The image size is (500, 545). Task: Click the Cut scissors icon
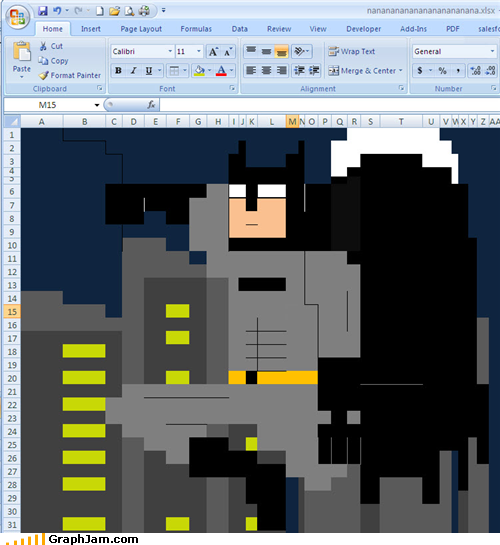(43, 46)
